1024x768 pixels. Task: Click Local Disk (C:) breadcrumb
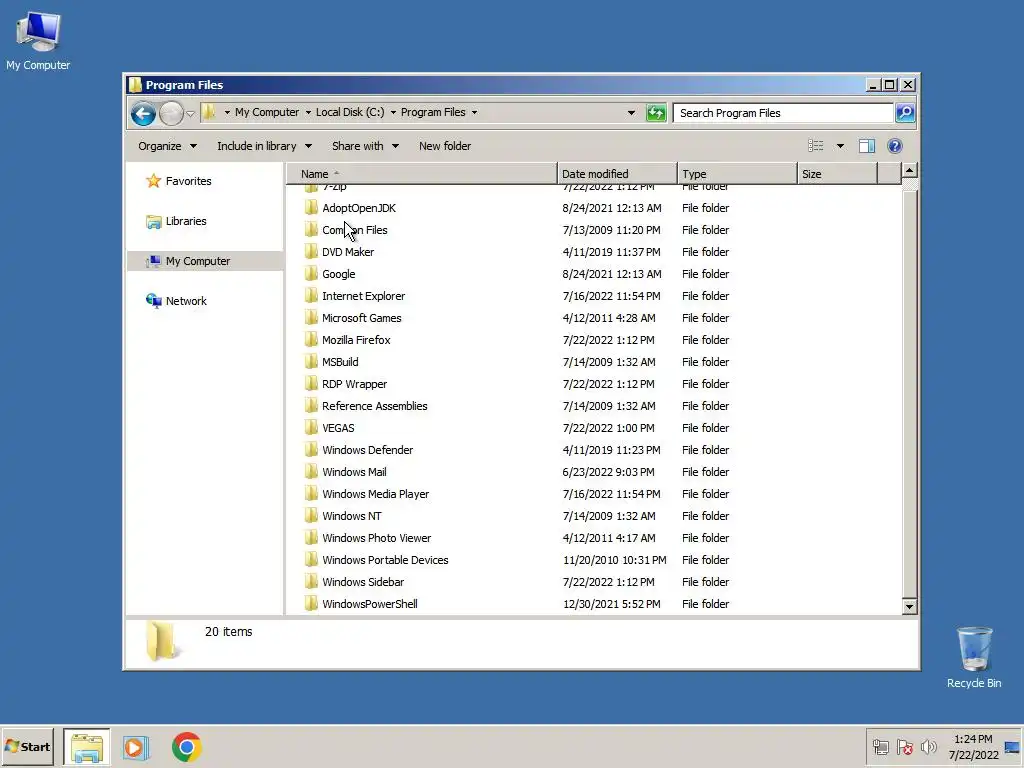(x=350, y=112)
